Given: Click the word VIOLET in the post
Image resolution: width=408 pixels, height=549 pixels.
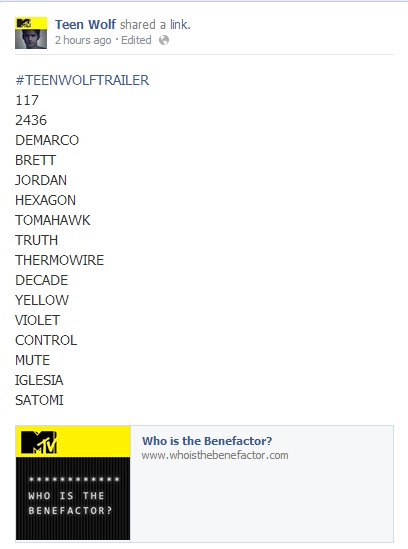Looking at the screenshot, I should tap(37, 320).
